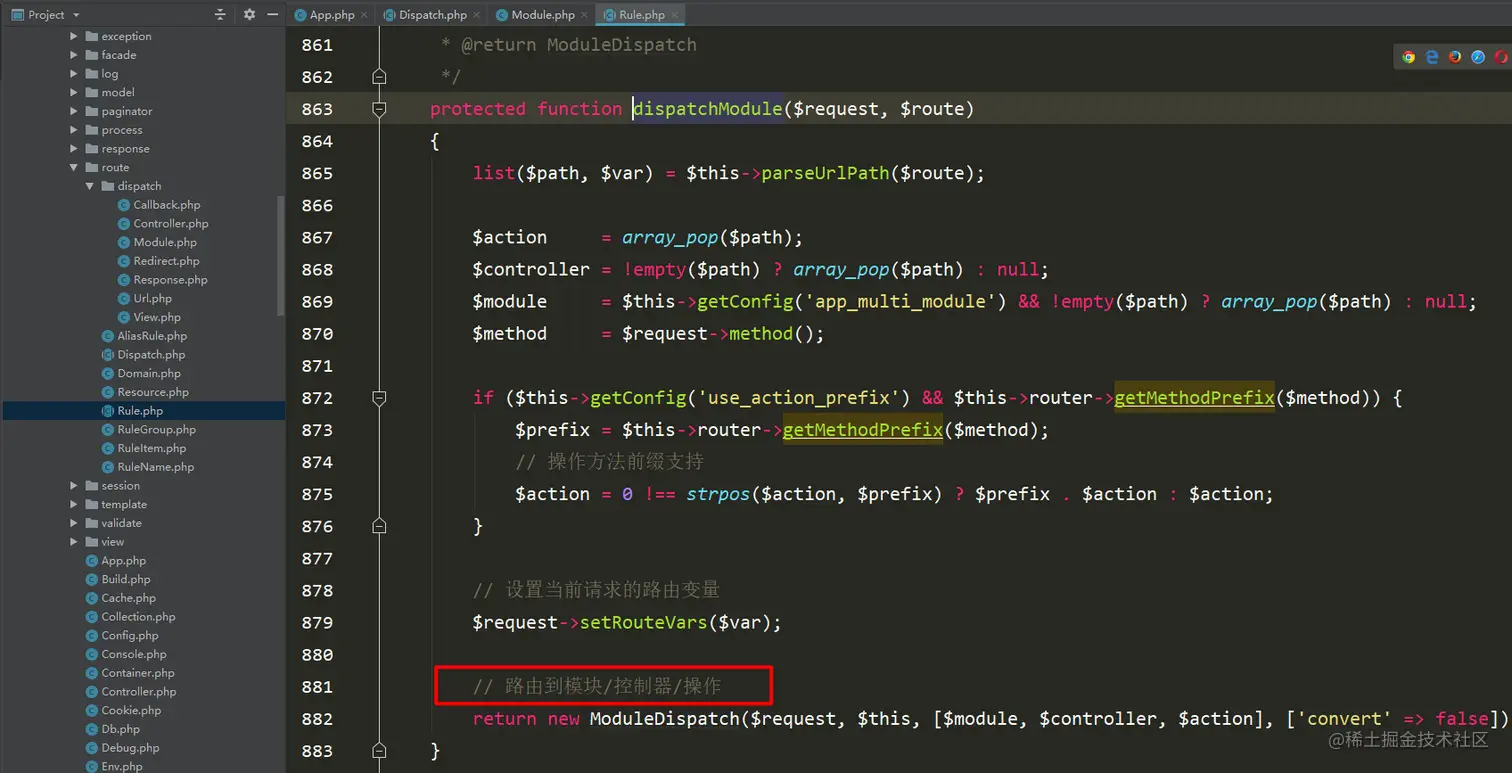
Task: Click the Build.php file icon
Action: pos(92,579)
